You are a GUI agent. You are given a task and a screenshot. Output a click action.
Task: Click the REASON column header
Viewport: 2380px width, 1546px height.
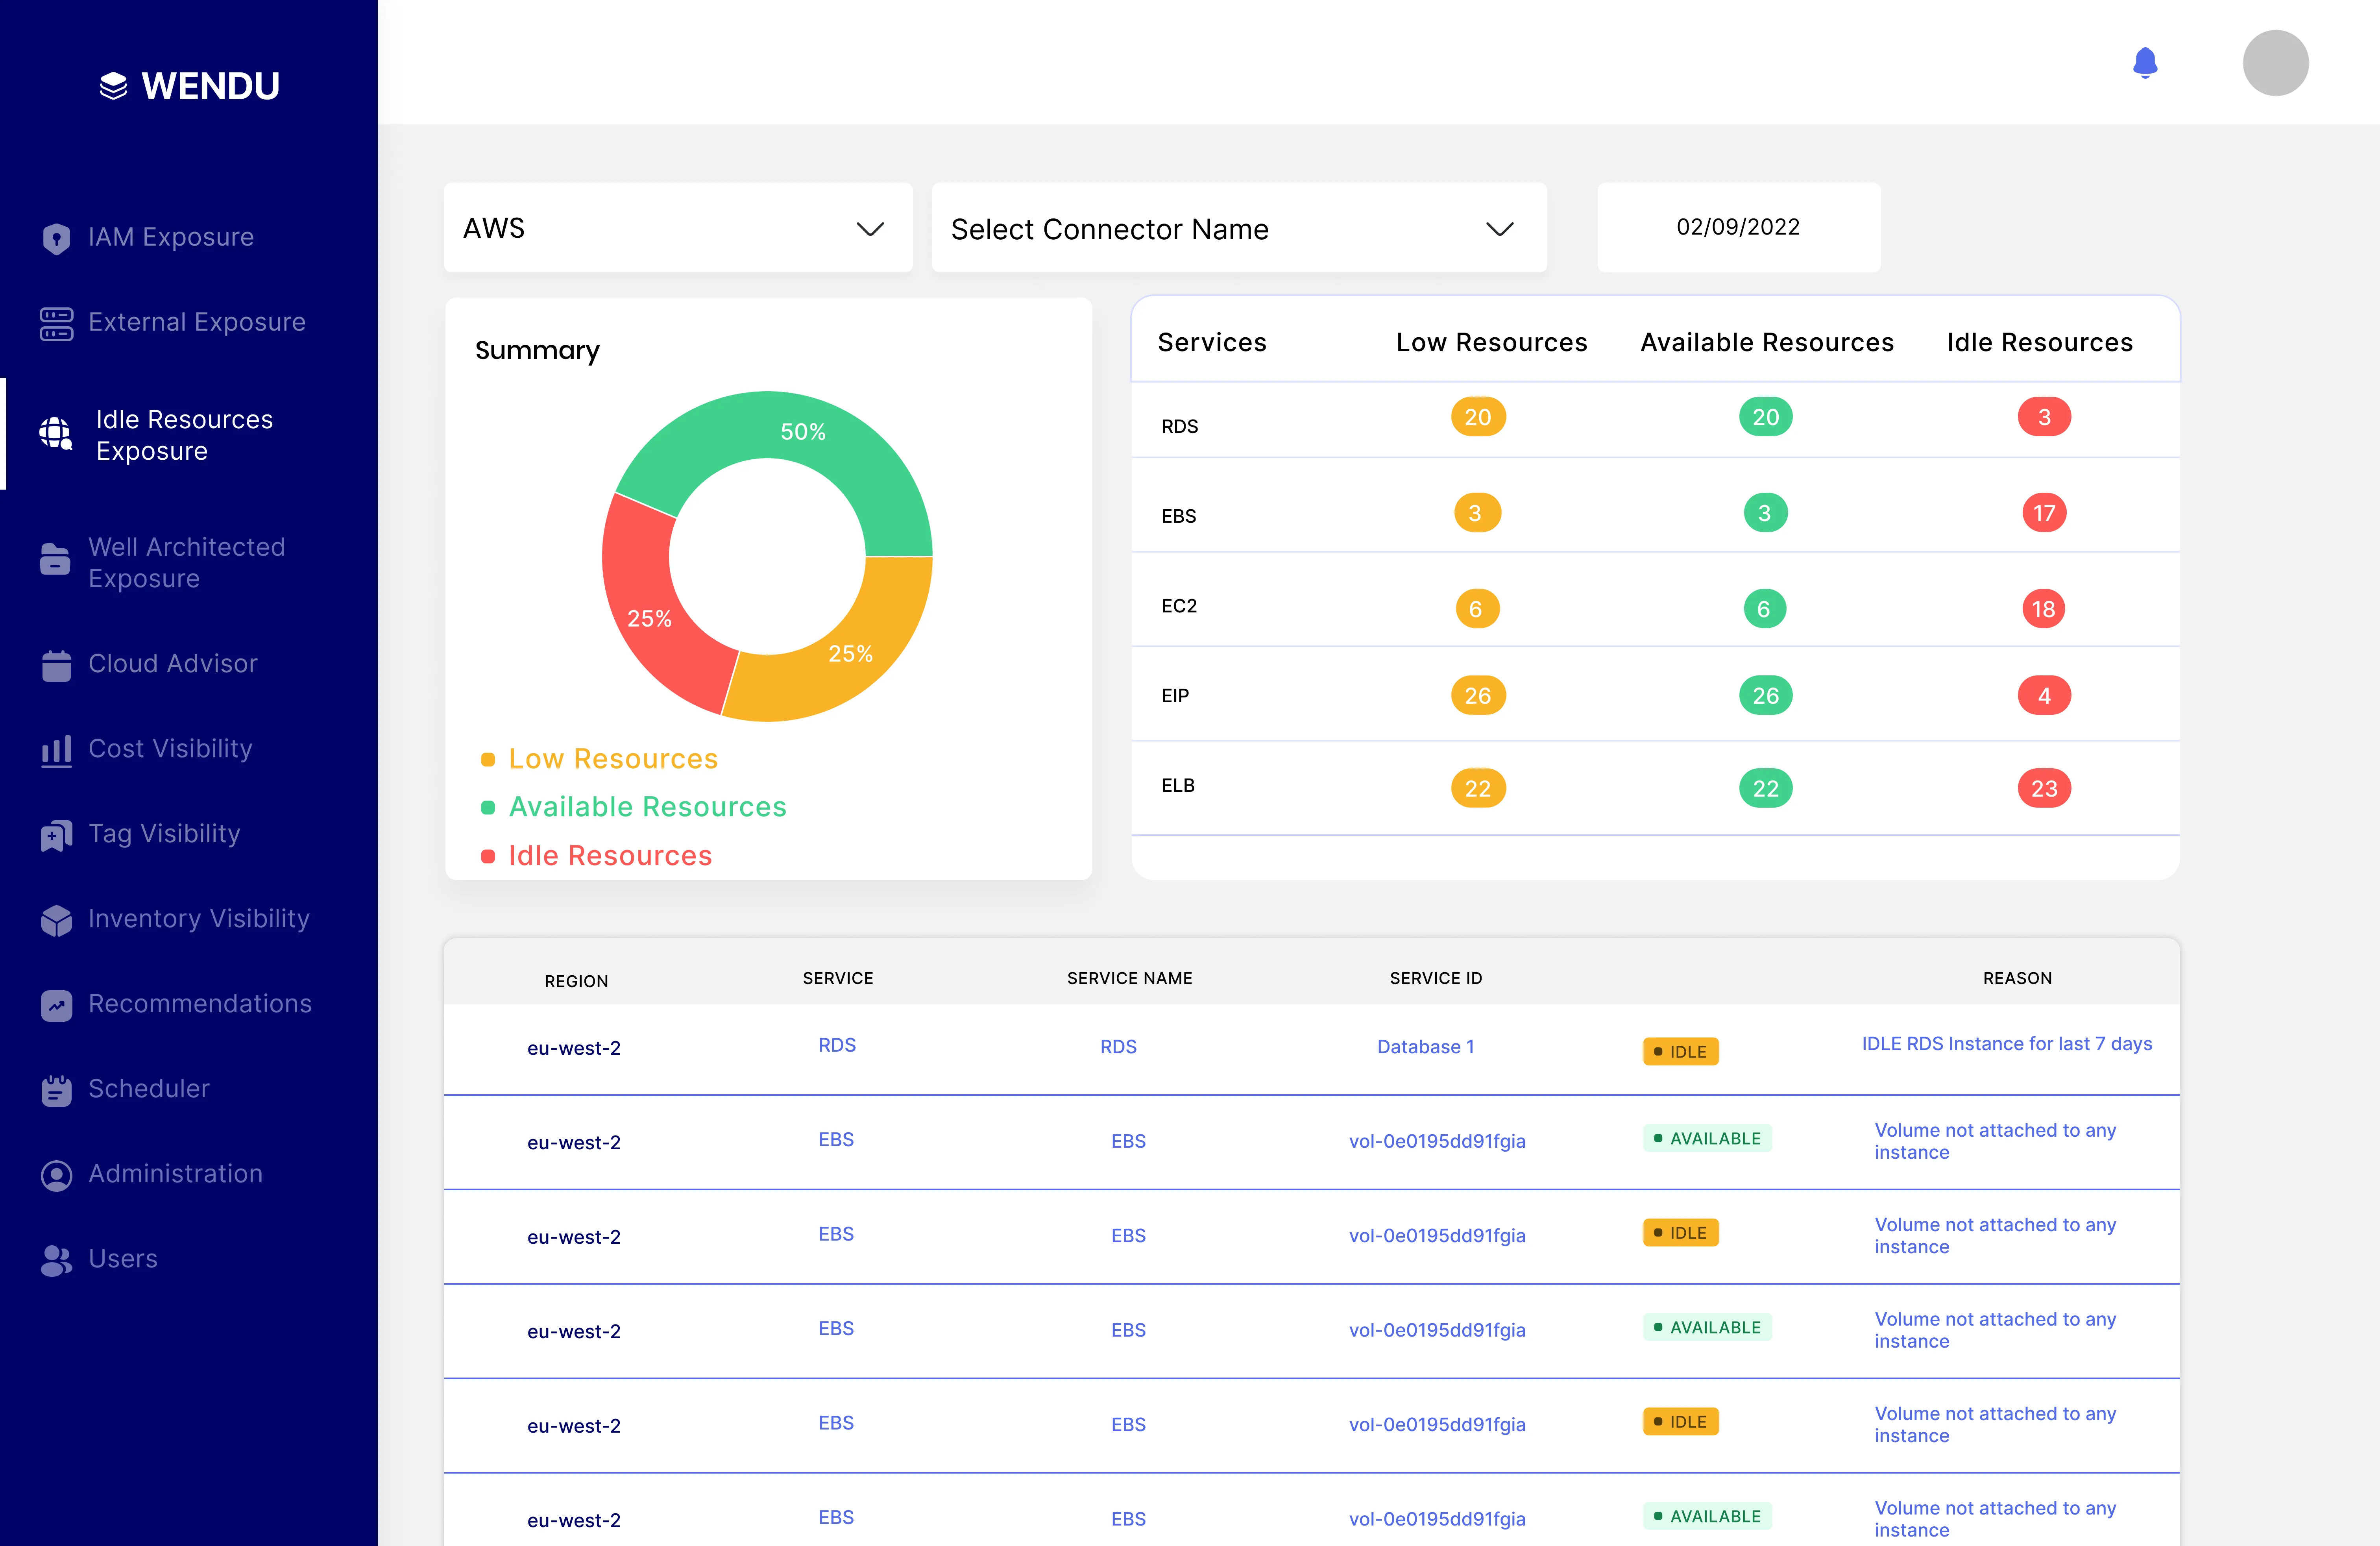pyautogui.click(x=2017, y=978)
